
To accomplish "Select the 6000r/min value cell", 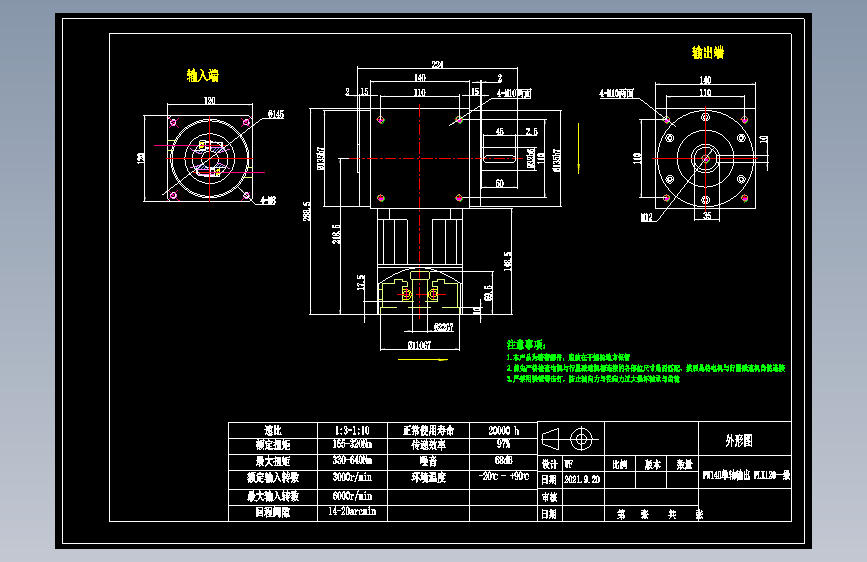I will [x=352, y=496].
